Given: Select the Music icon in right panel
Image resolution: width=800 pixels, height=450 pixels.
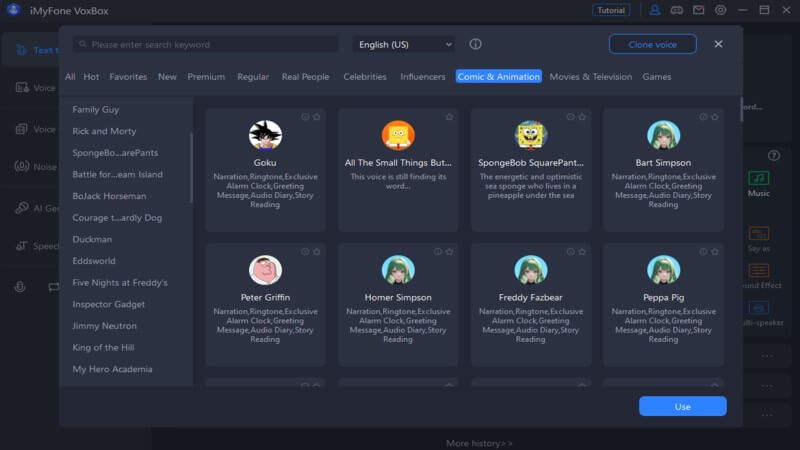Looking at the screenshot, I should pyautogui.click(x=759, y=178).
